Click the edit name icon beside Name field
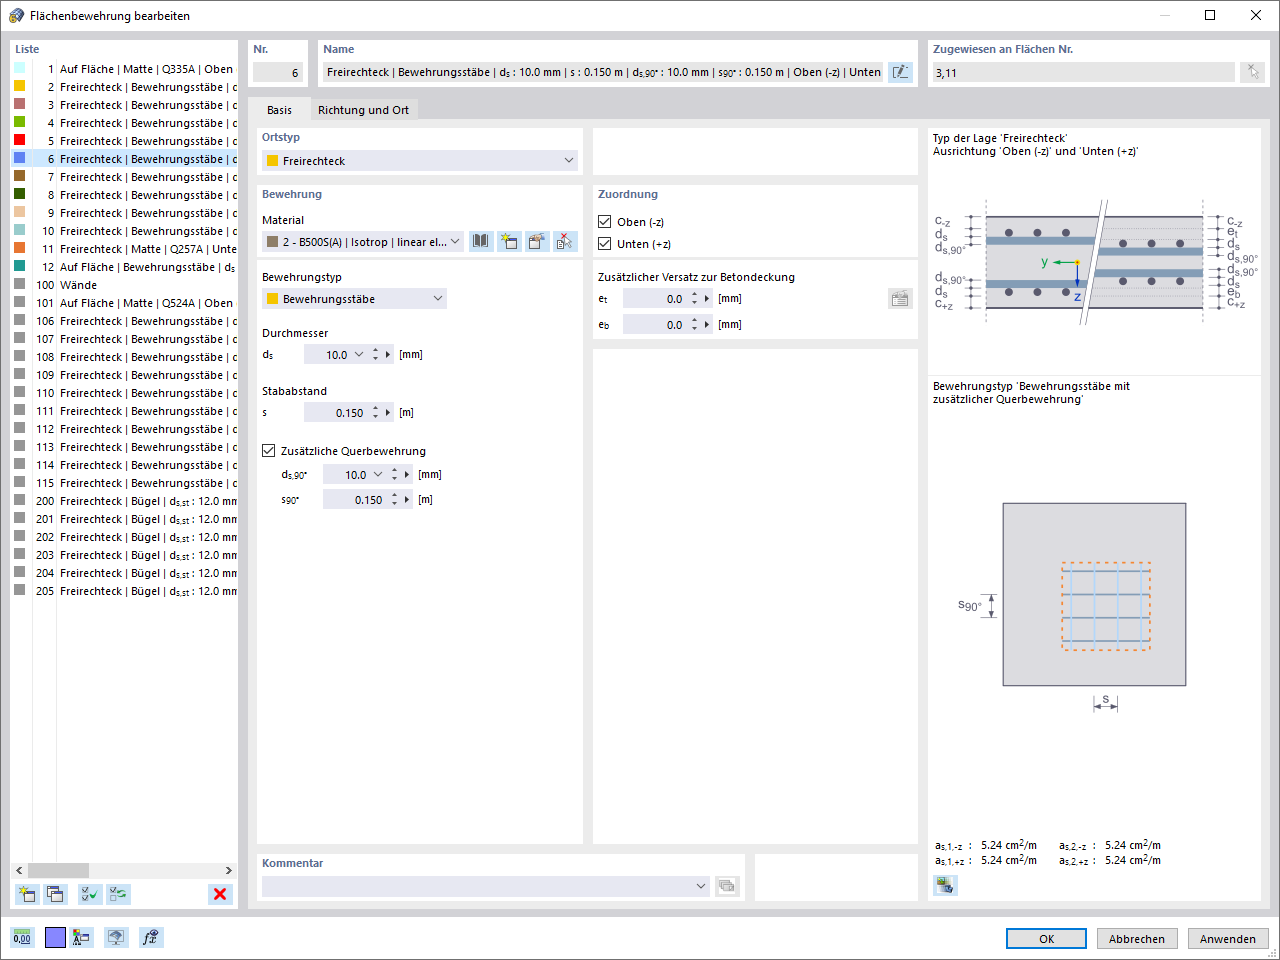The height and width of the screenshot is (960, 1280). click(900, 72)
